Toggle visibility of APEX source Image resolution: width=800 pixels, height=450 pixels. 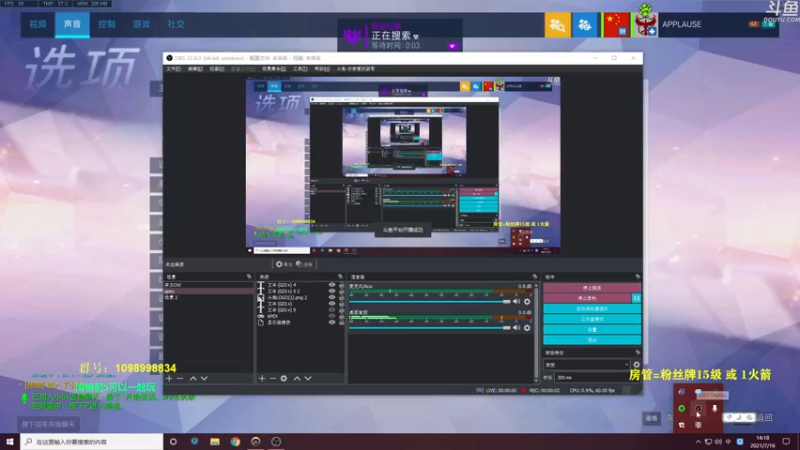(332, 316)
